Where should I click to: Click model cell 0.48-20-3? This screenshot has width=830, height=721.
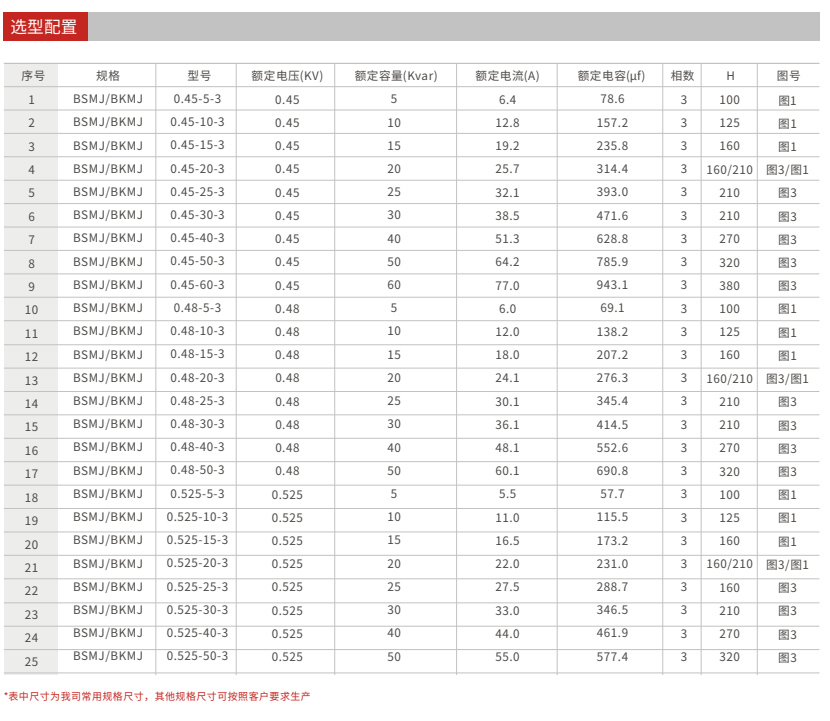coord(198,378)
